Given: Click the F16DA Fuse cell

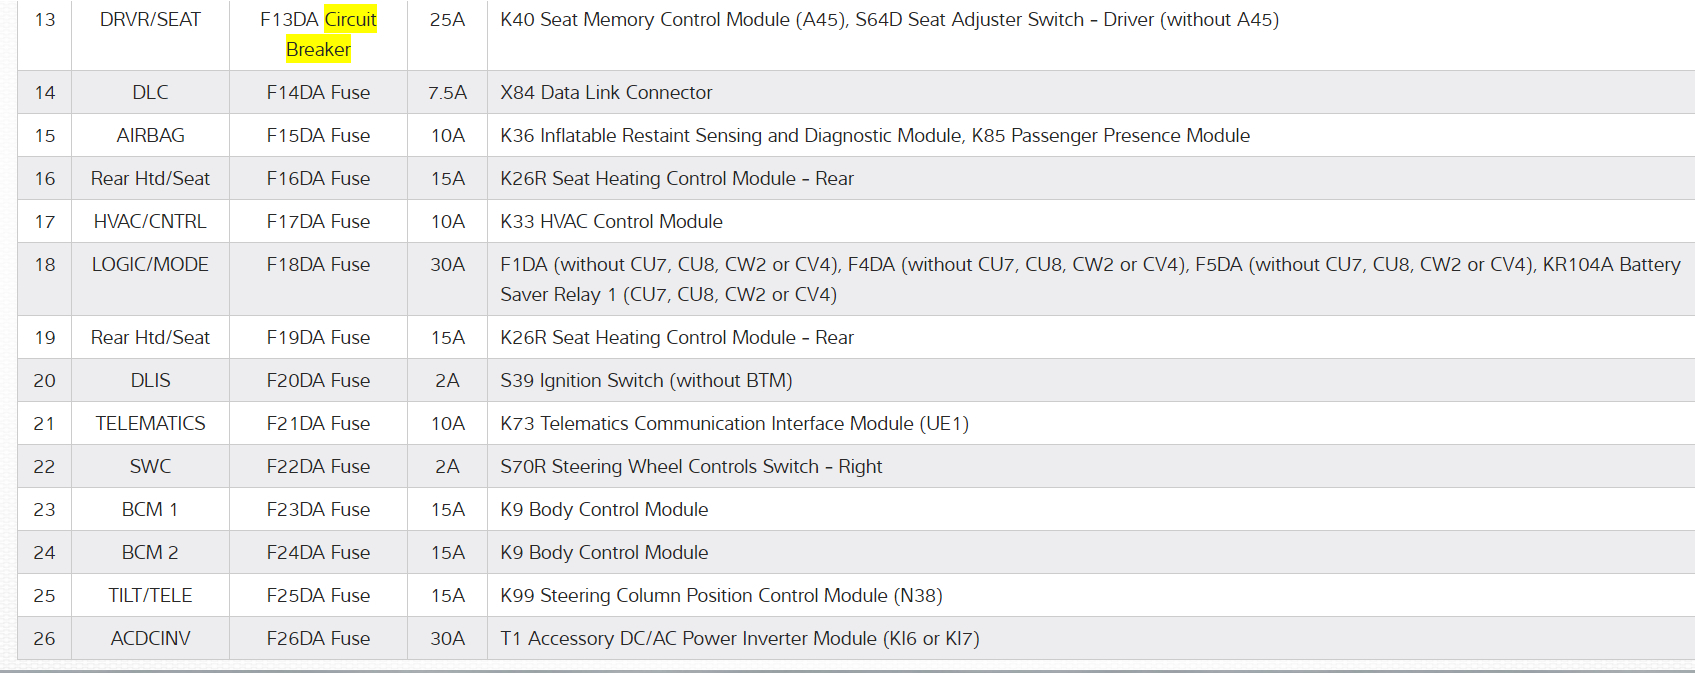Looking at the screenshot, I should (x=318, y=179).
